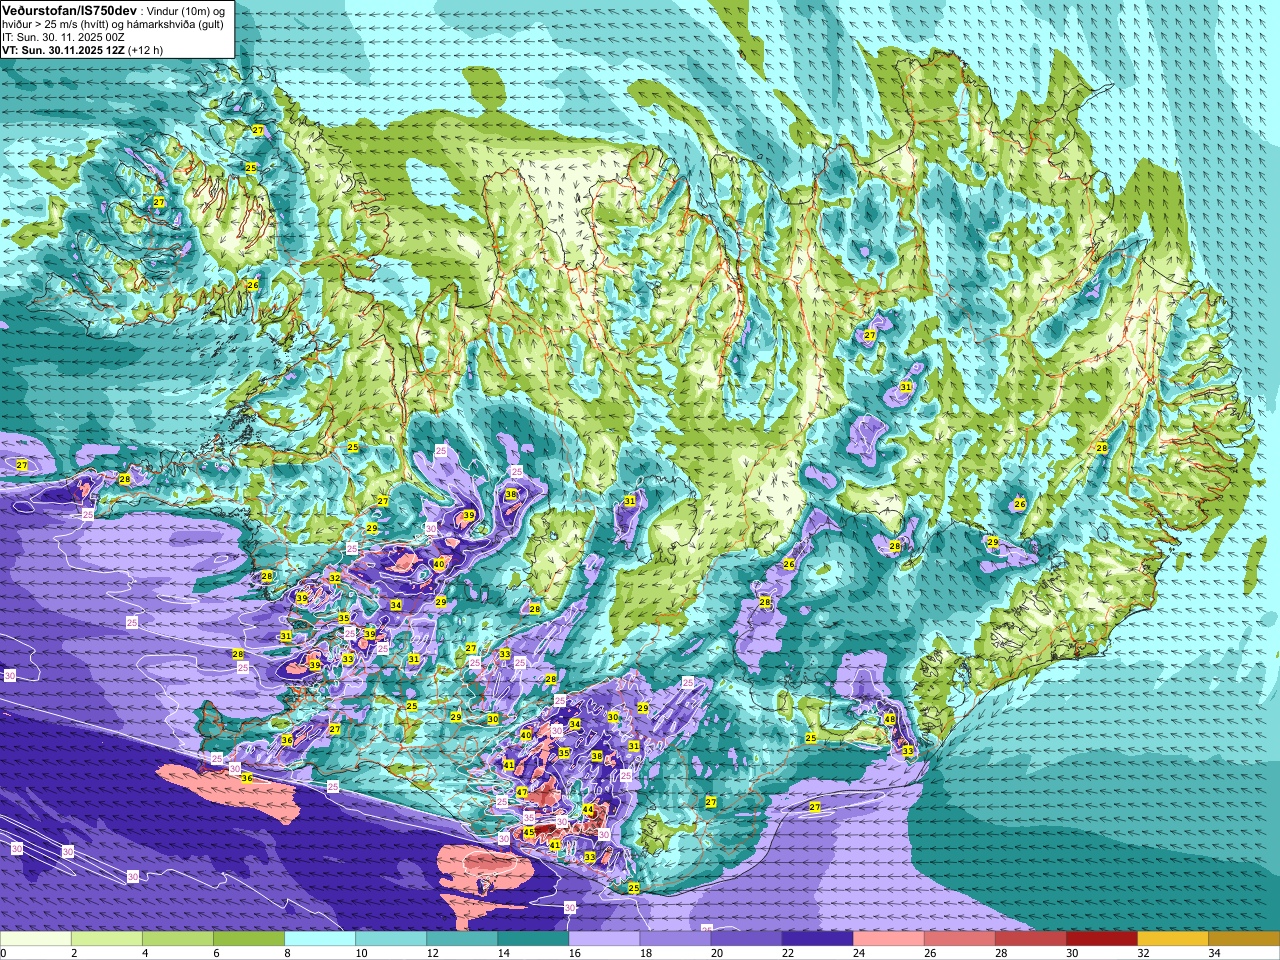Pick the dark crimson 30–32 m/s legend swatch
This screenshot has height=960, width=1280.
coord(1101,939)
